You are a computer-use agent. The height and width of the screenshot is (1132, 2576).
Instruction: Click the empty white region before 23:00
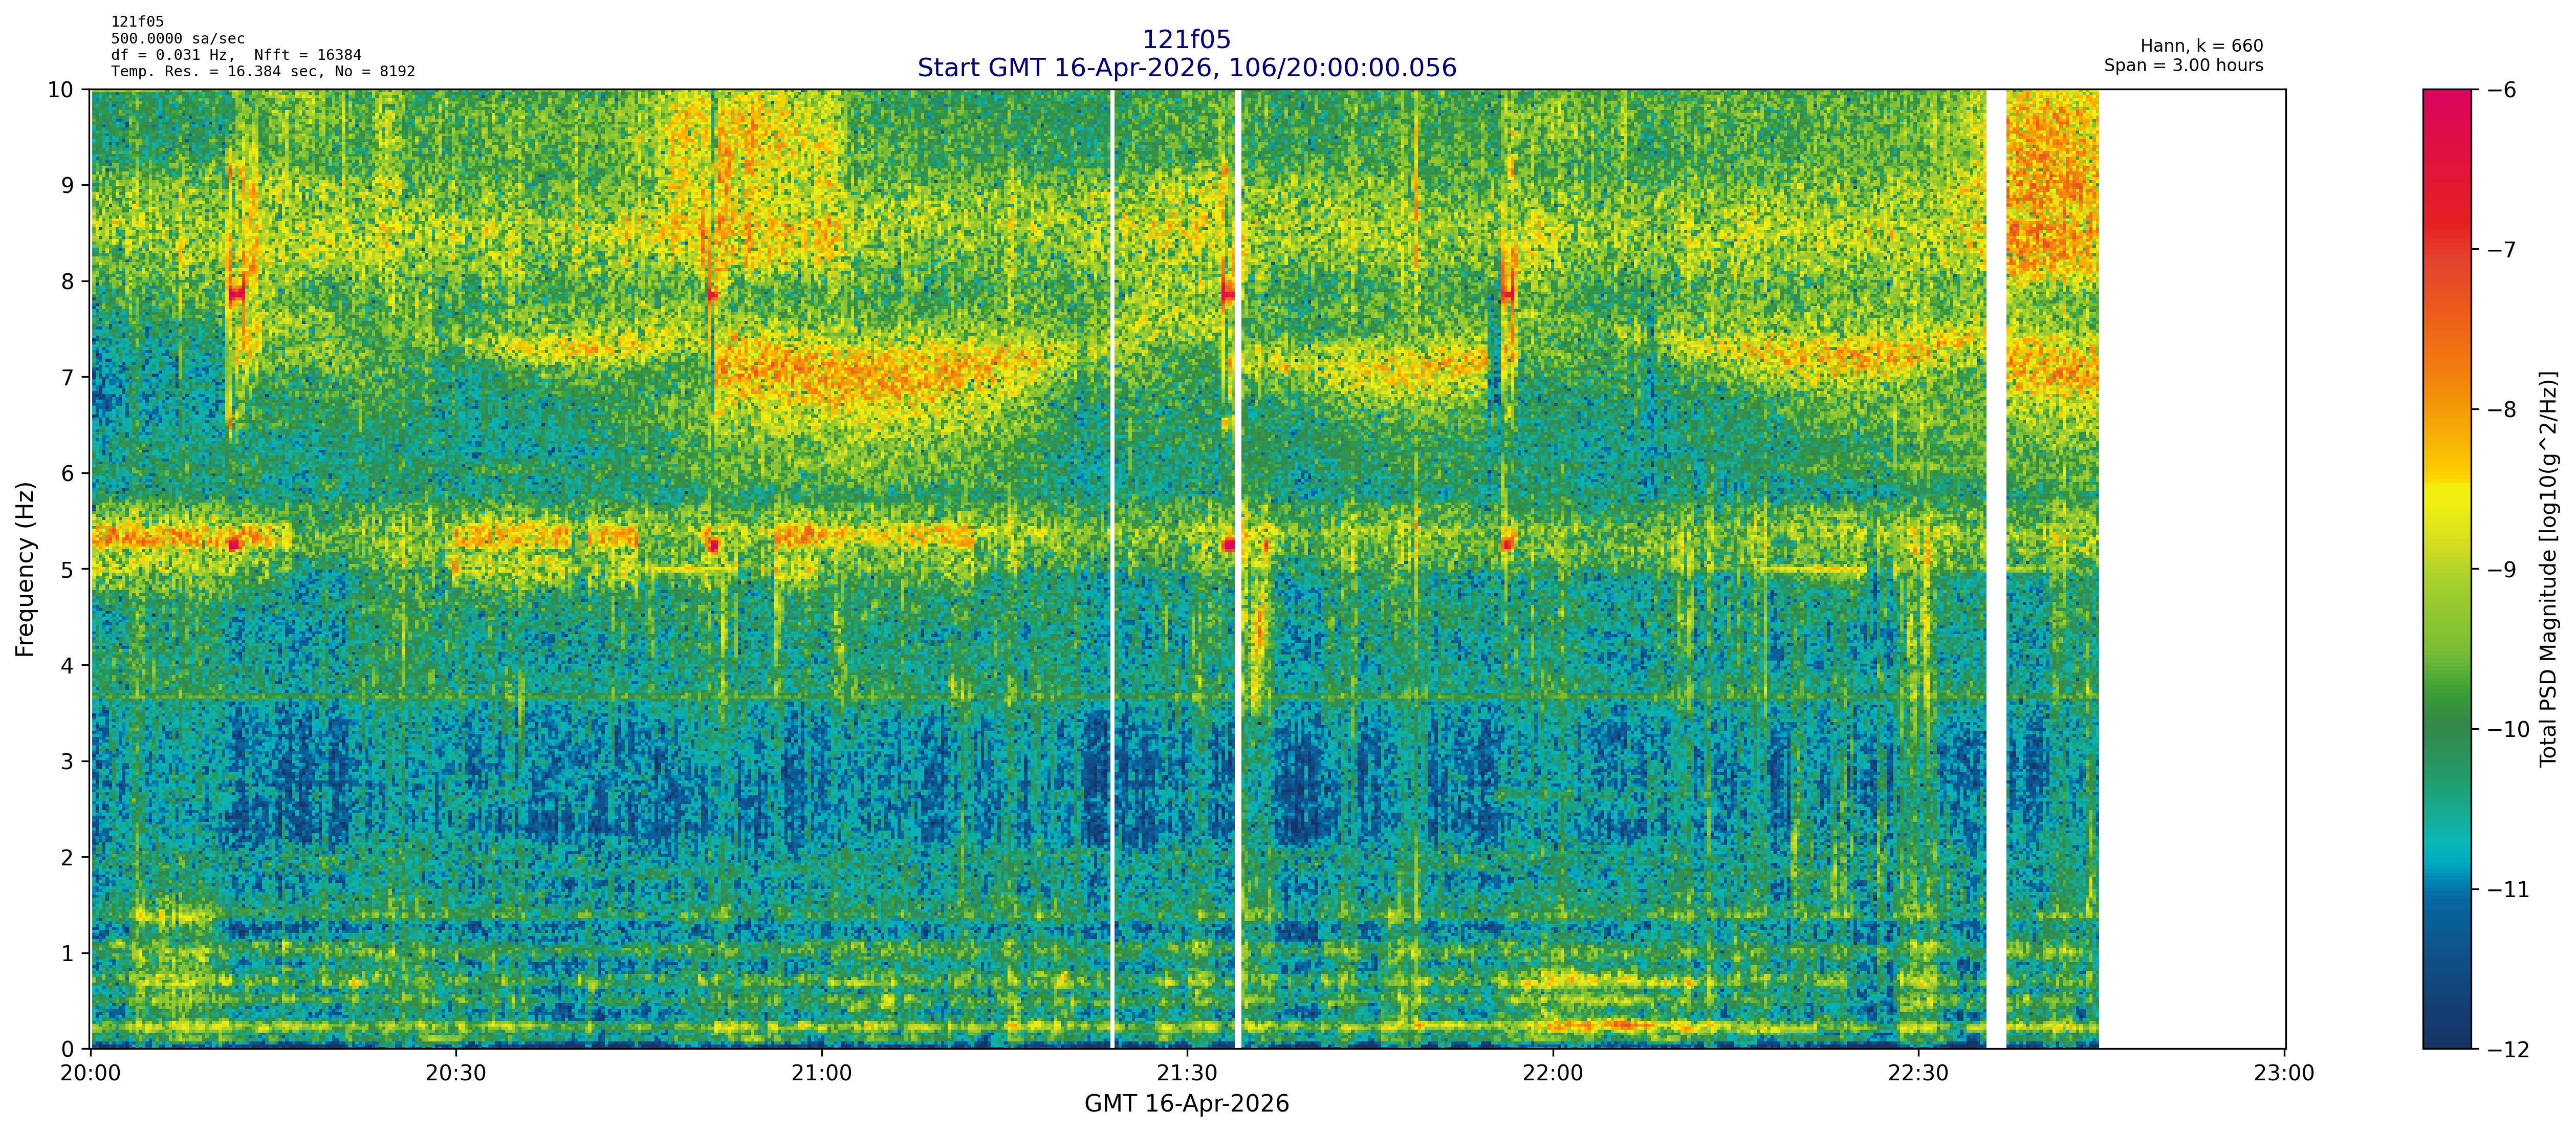(x=2190, y=569)
